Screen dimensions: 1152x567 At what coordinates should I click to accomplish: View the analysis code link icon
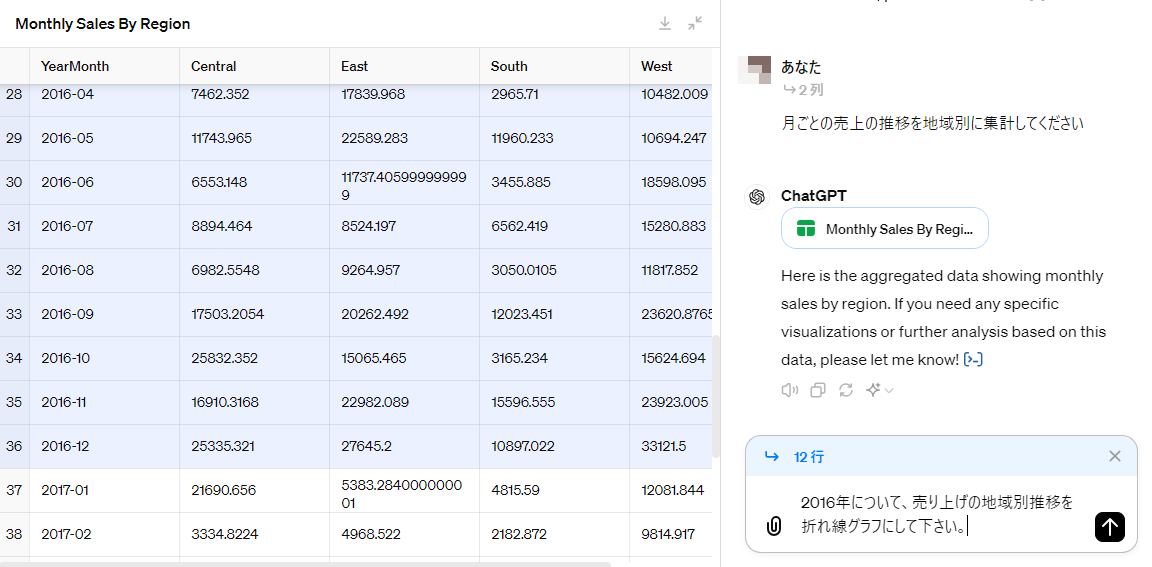pos(973,359)
